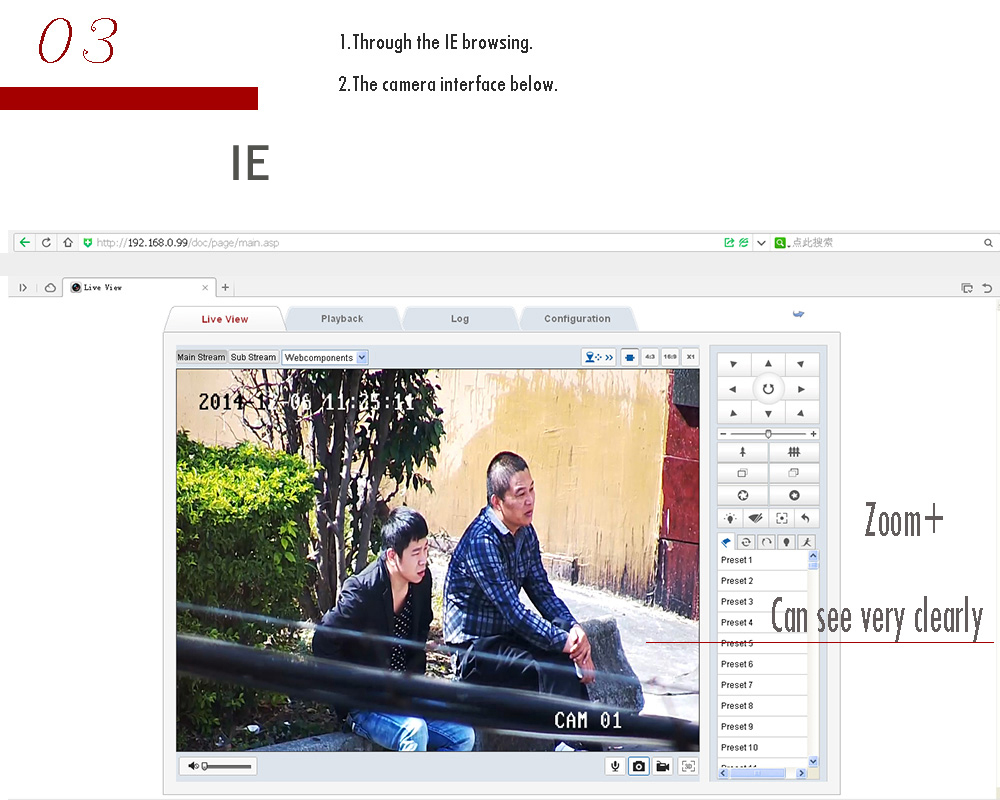Activate the wiper icon

(756, 518)
